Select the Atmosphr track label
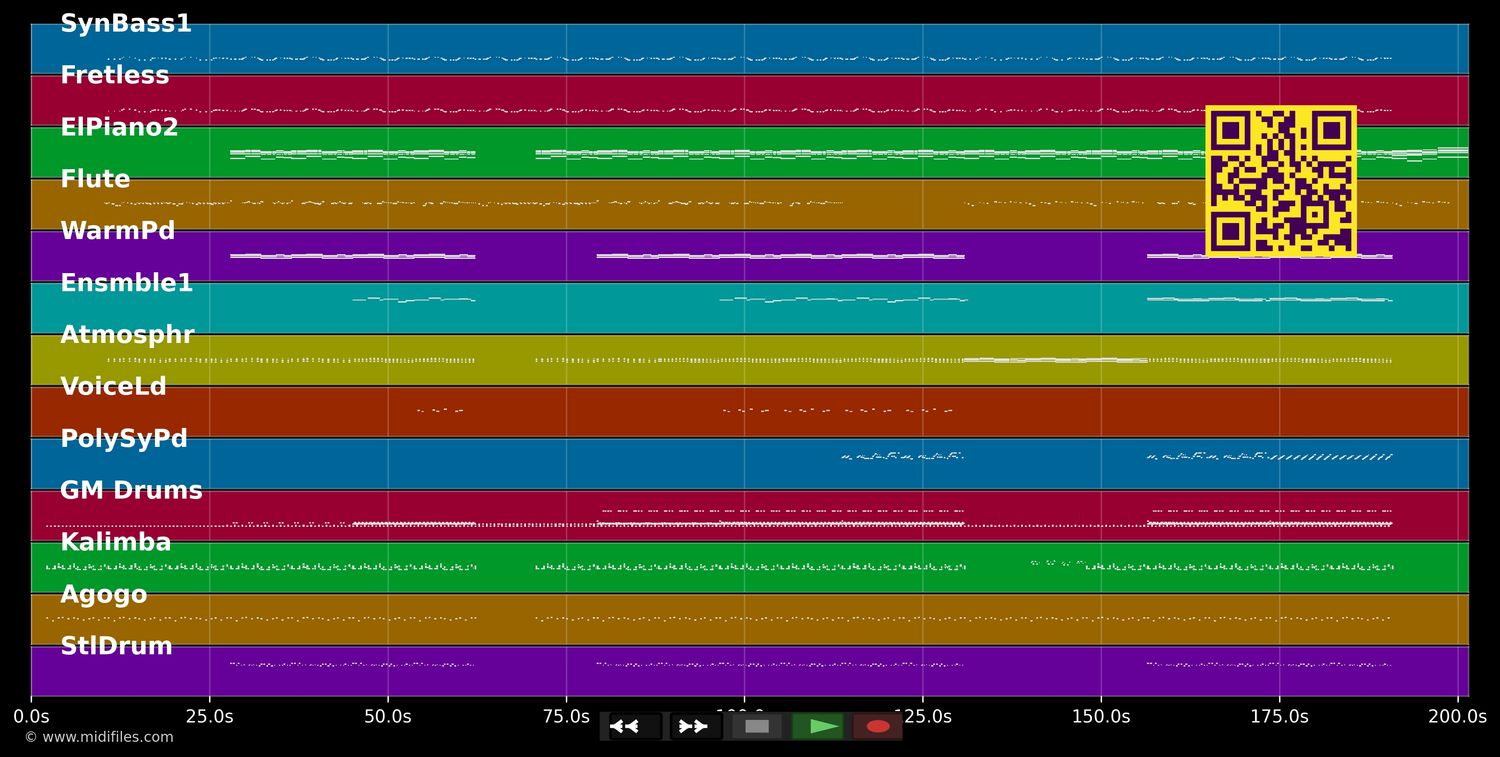1500x757 pixels. tap(127, 336)
